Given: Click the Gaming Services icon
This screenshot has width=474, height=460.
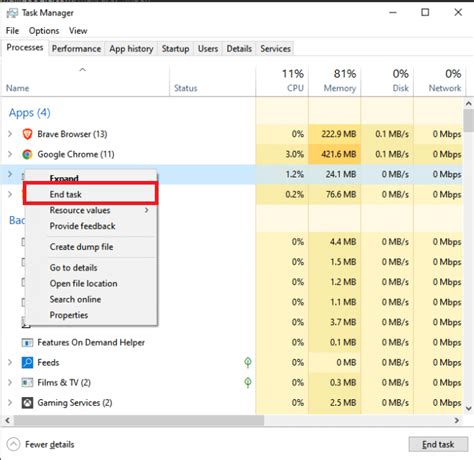Looking at the screenshot, I should [x=27, y=403].
